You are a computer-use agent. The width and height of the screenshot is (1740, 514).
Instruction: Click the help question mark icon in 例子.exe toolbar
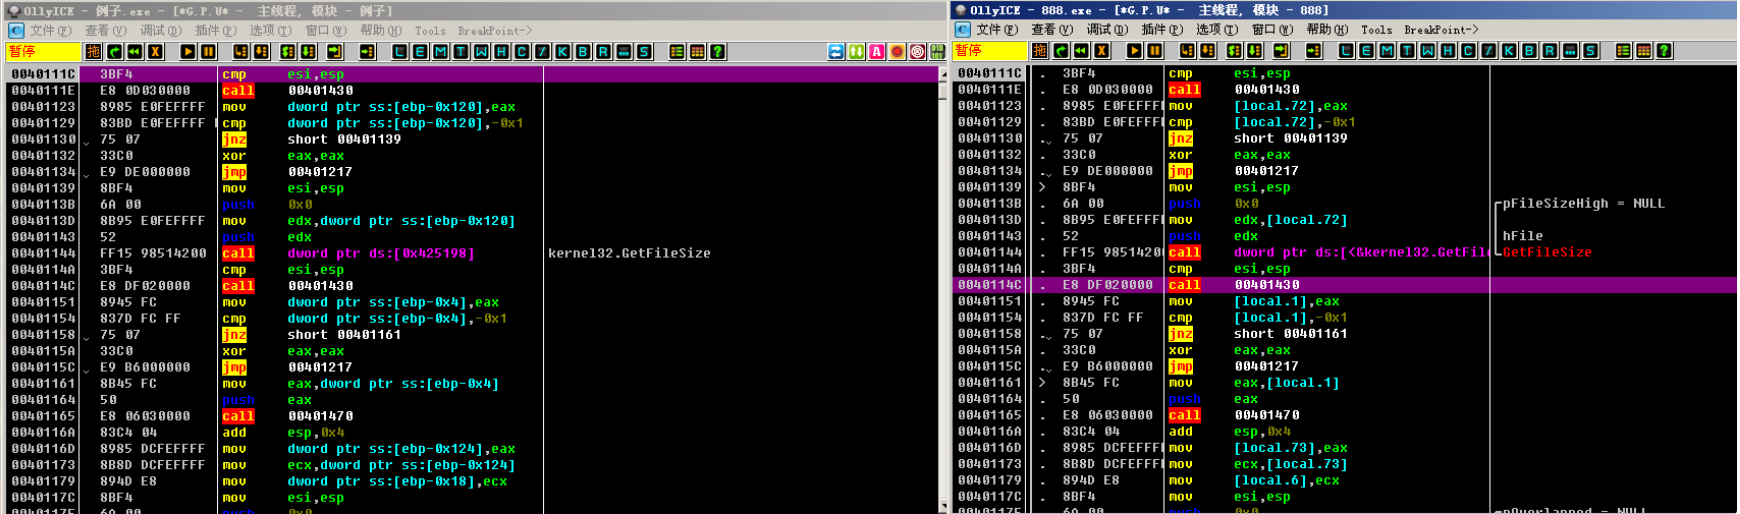click(x=718, y=52)
